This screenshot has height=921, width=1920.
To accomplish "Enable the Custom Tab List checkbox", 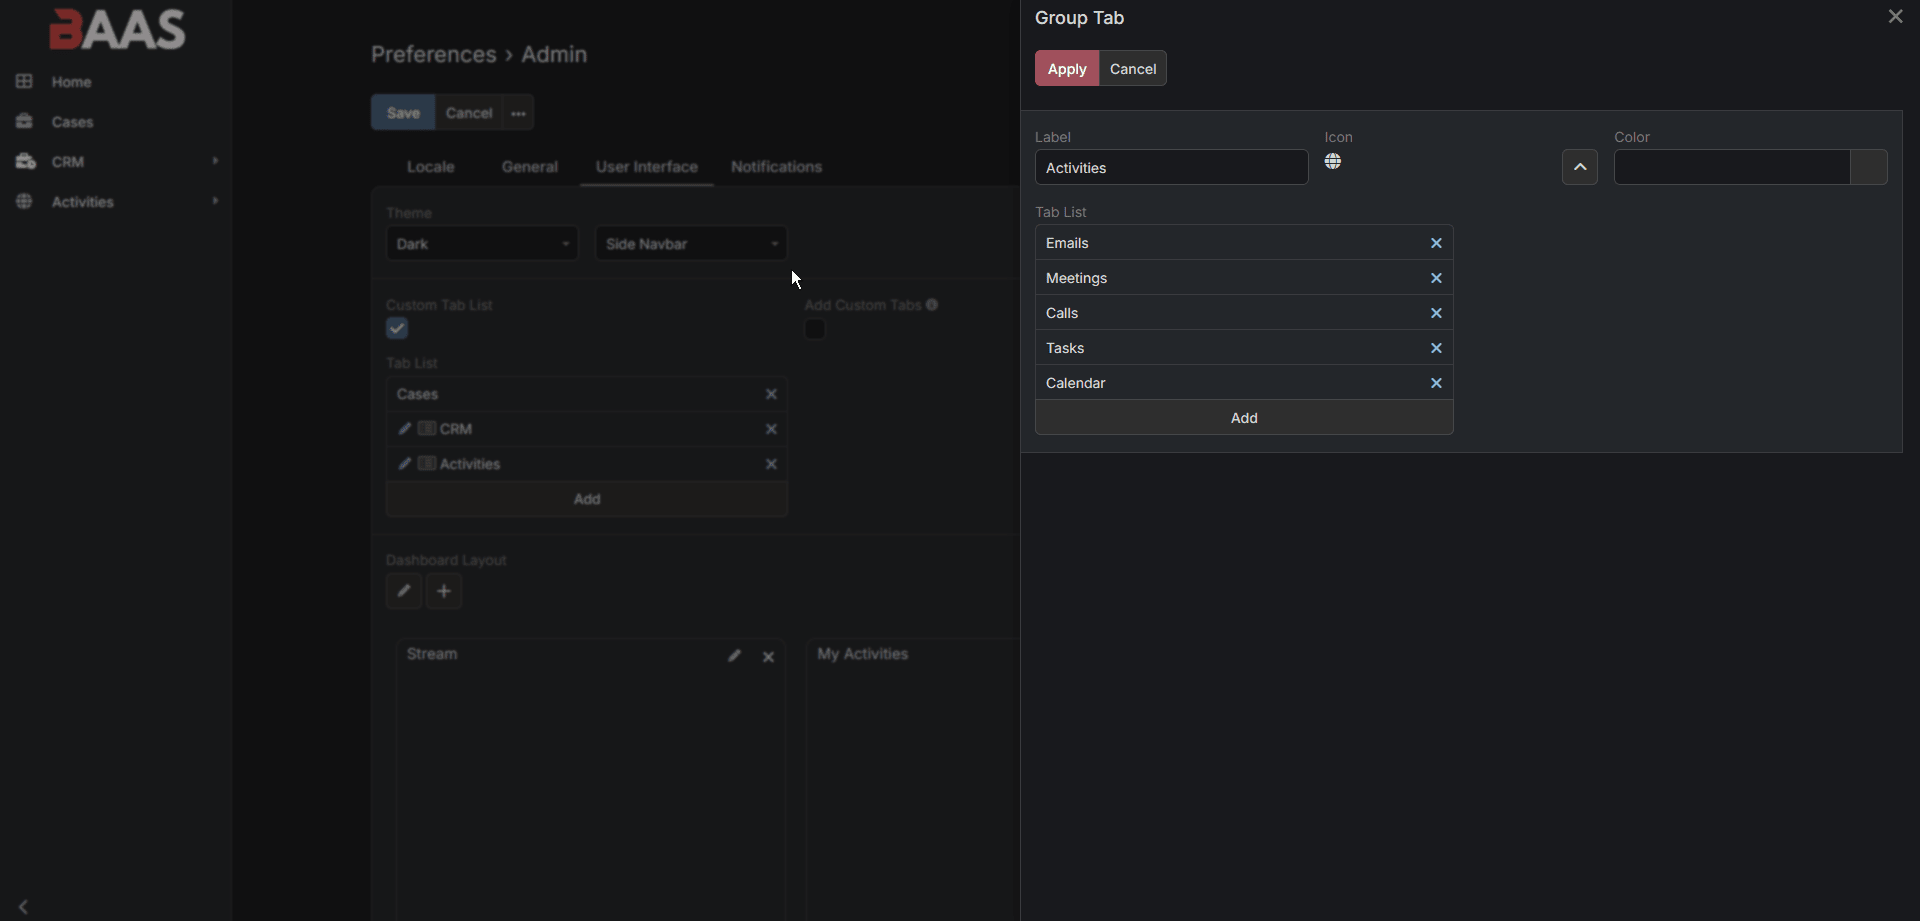I will pyautogui.click(x=397, y=328).
